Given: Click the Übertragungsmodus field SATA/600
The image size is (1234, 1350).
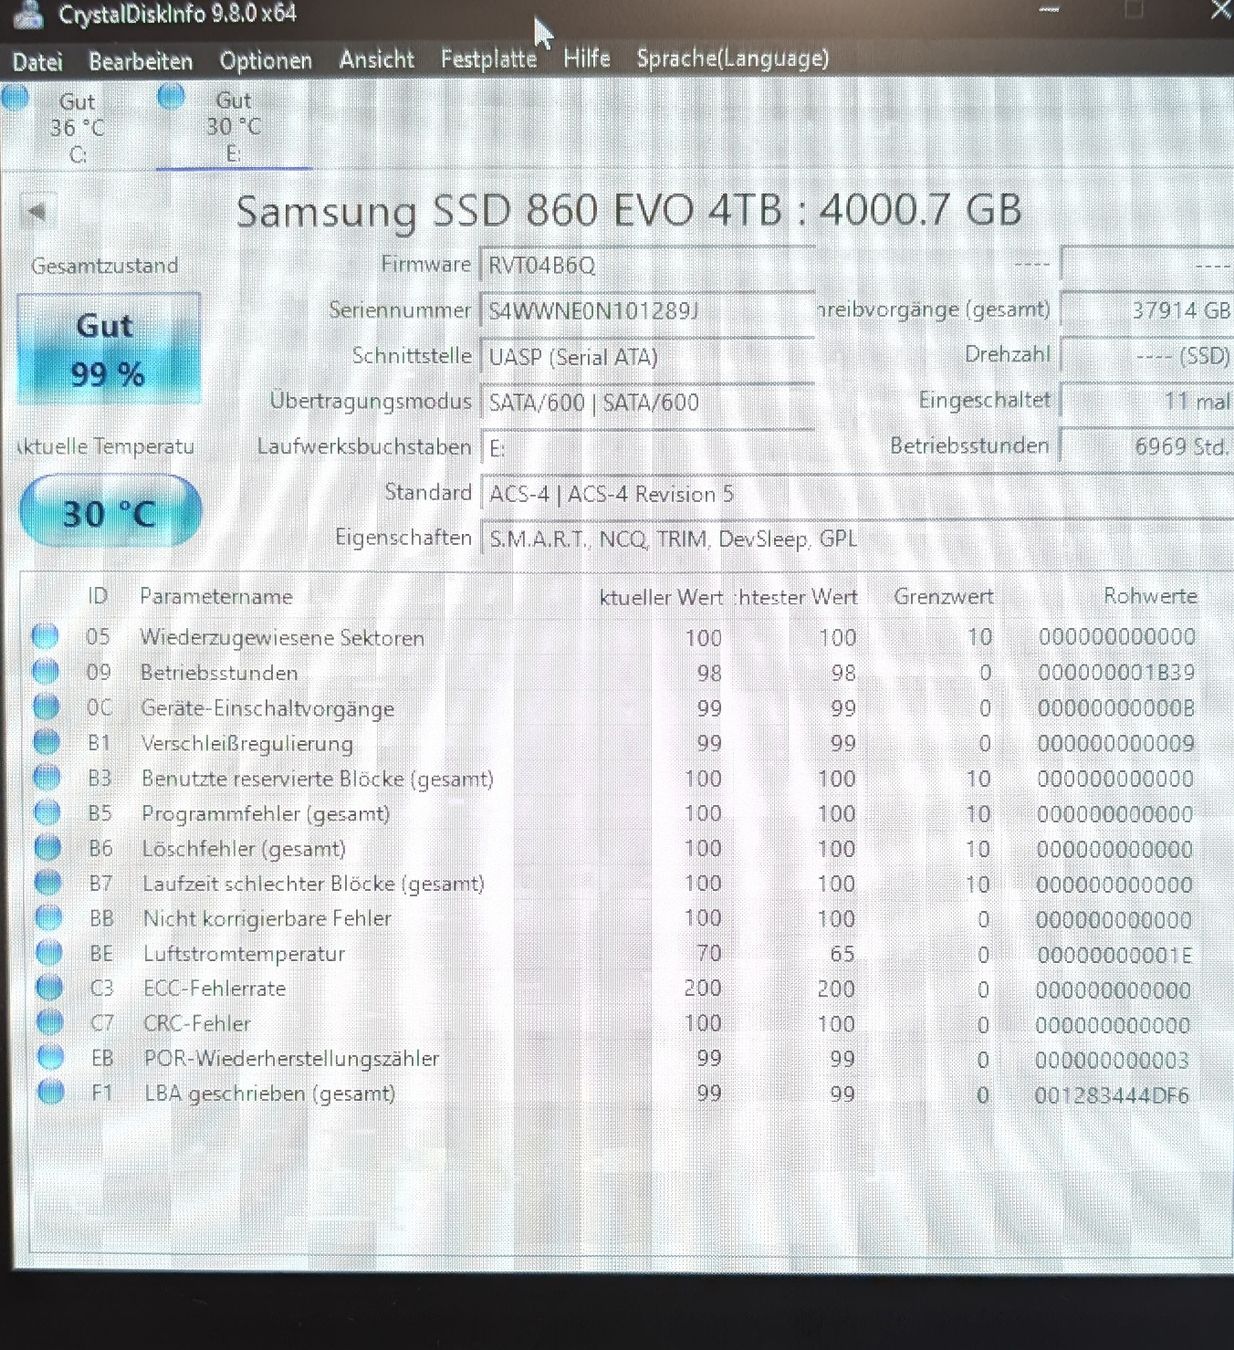Looking at the screenshot, I should pyautogui.click(x=647, y=402).
